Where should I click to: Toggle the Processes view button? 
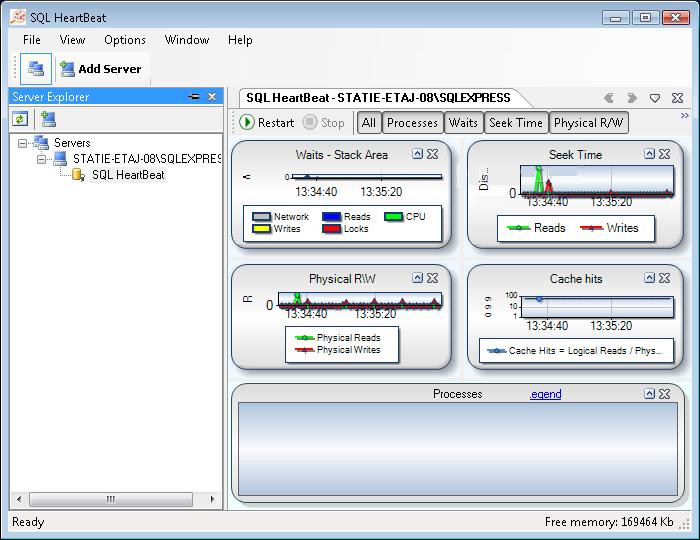click(412, 123)
